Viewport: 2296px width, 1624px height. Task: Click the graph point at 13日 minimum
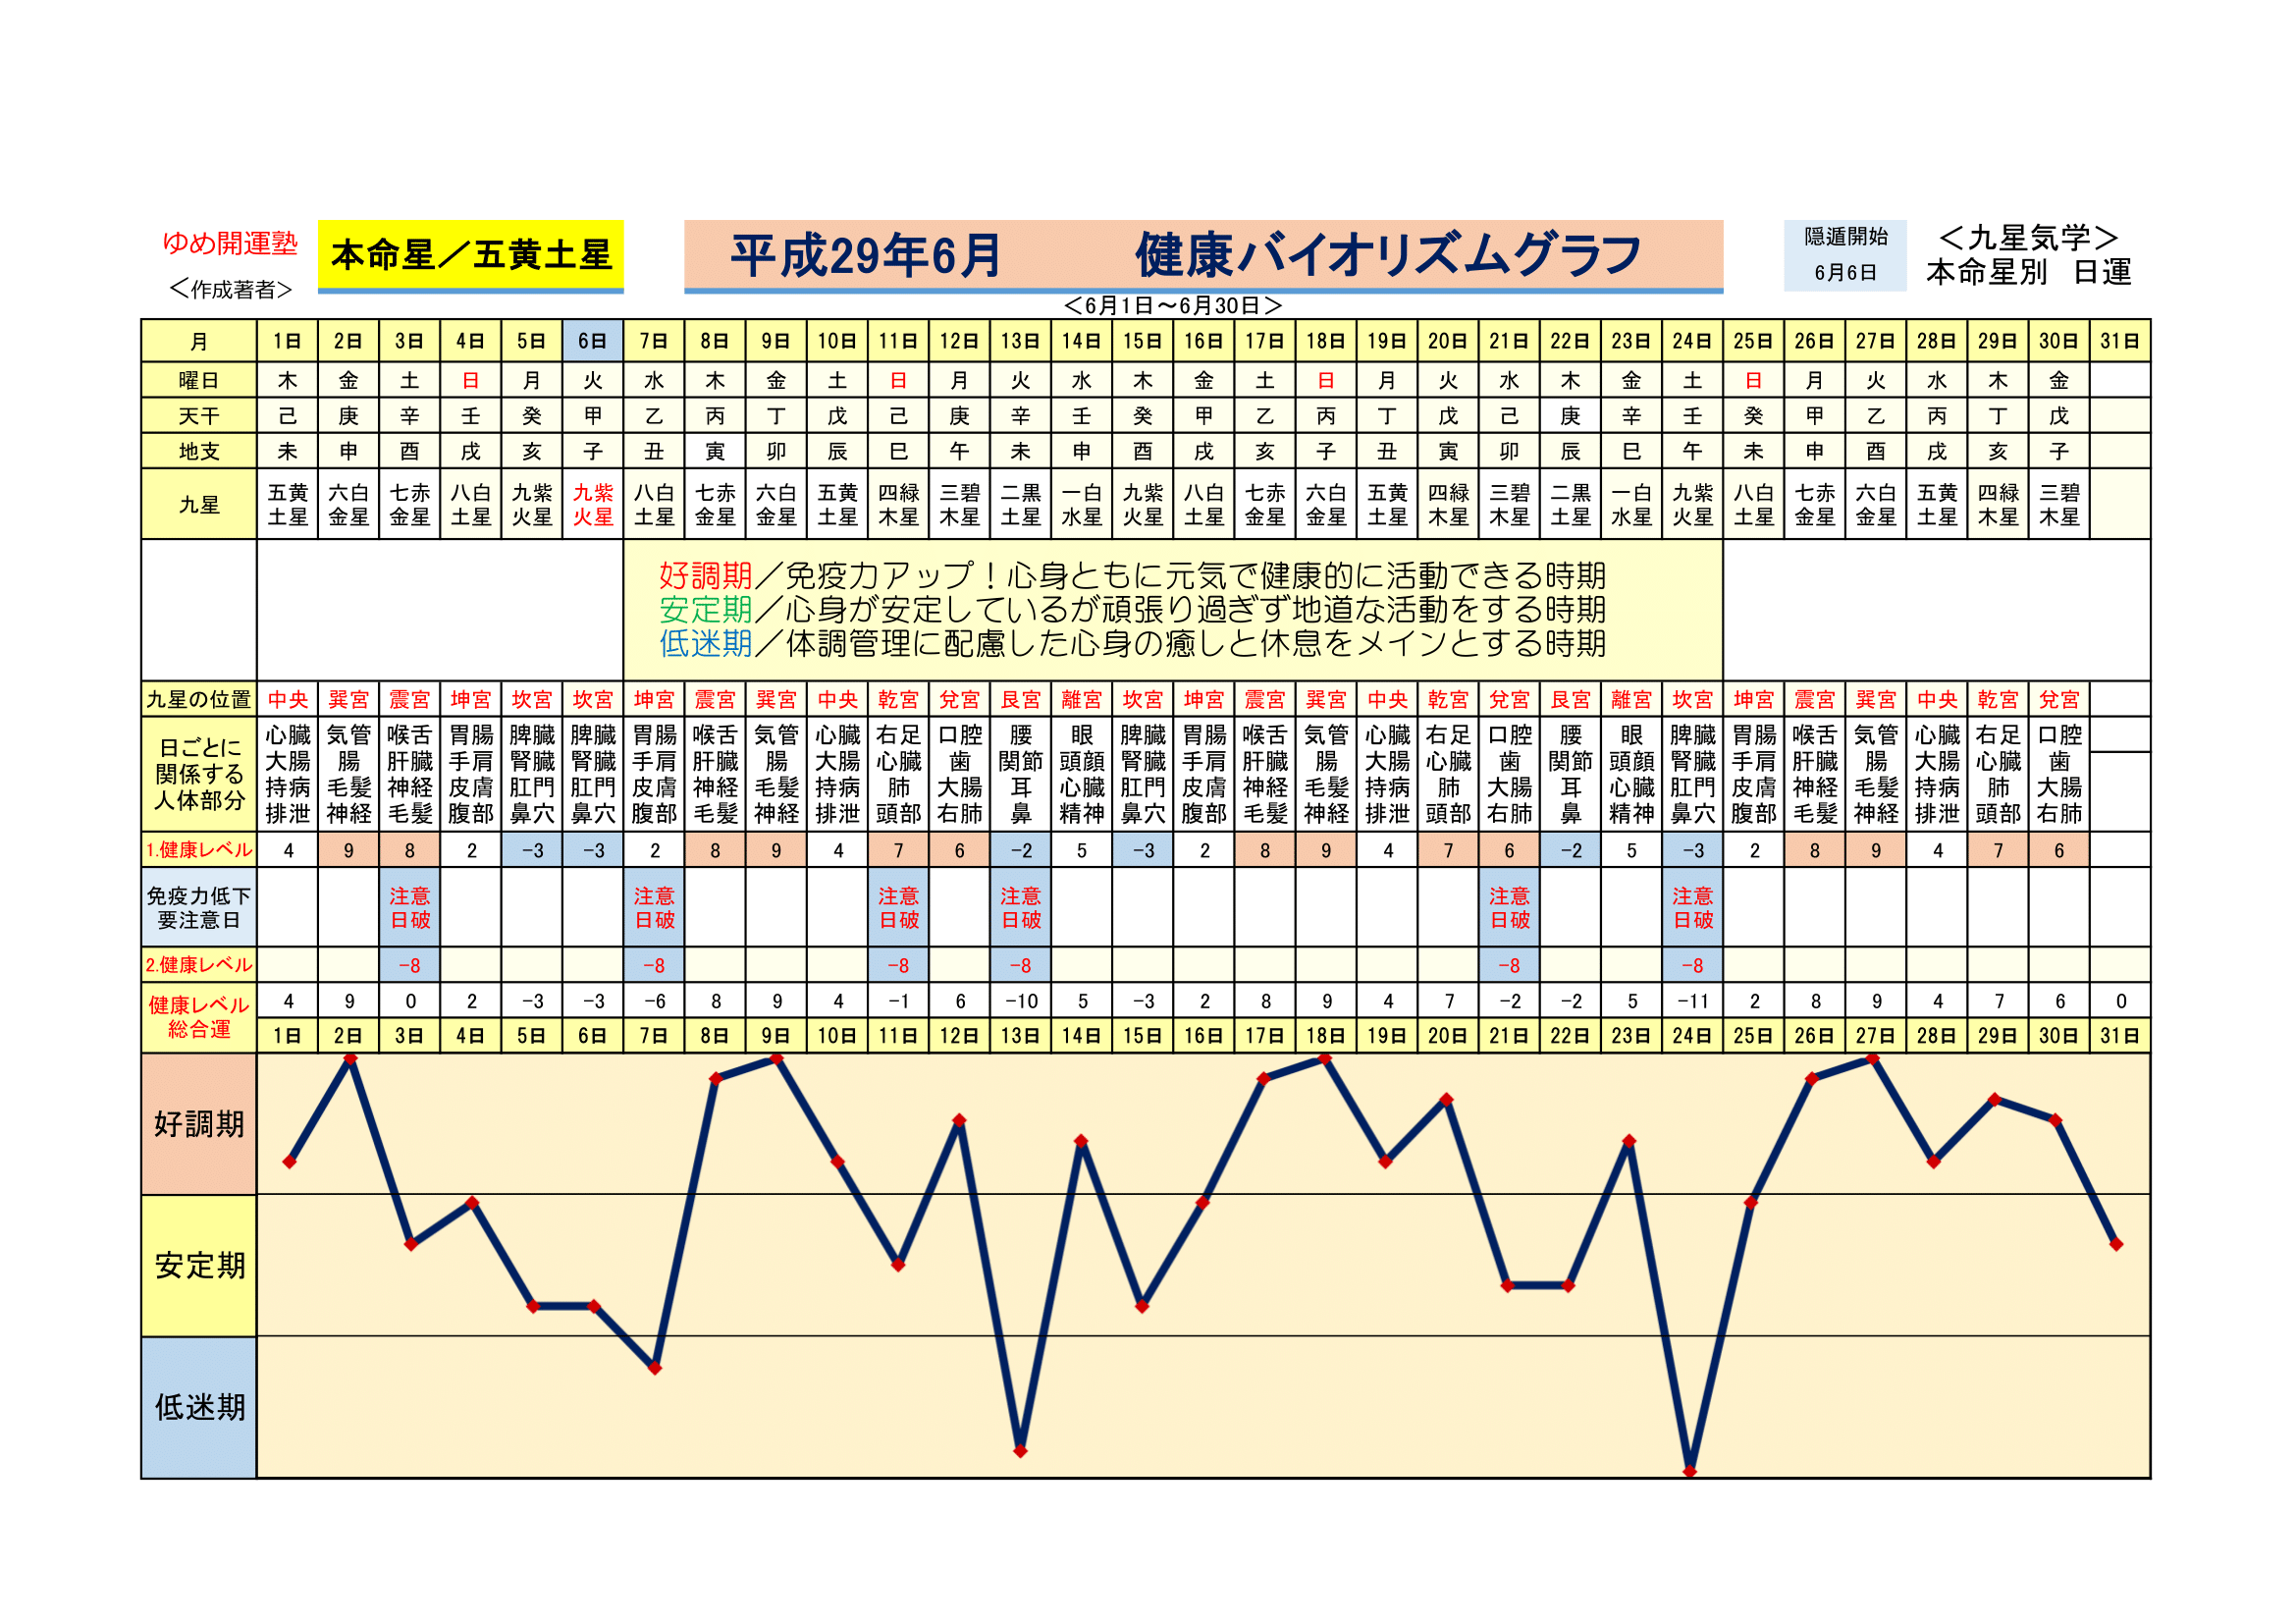pos(1020,1450)
